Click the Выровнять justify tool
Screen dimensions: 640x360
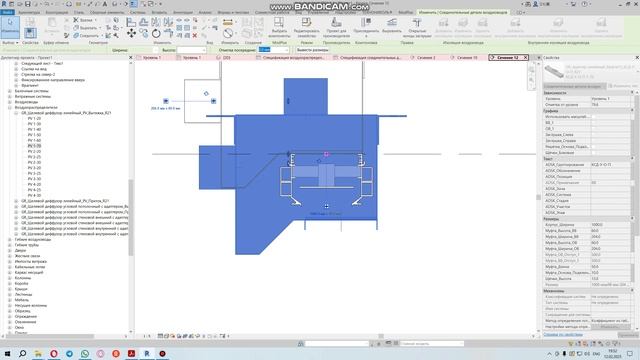(x=391, y=25)
